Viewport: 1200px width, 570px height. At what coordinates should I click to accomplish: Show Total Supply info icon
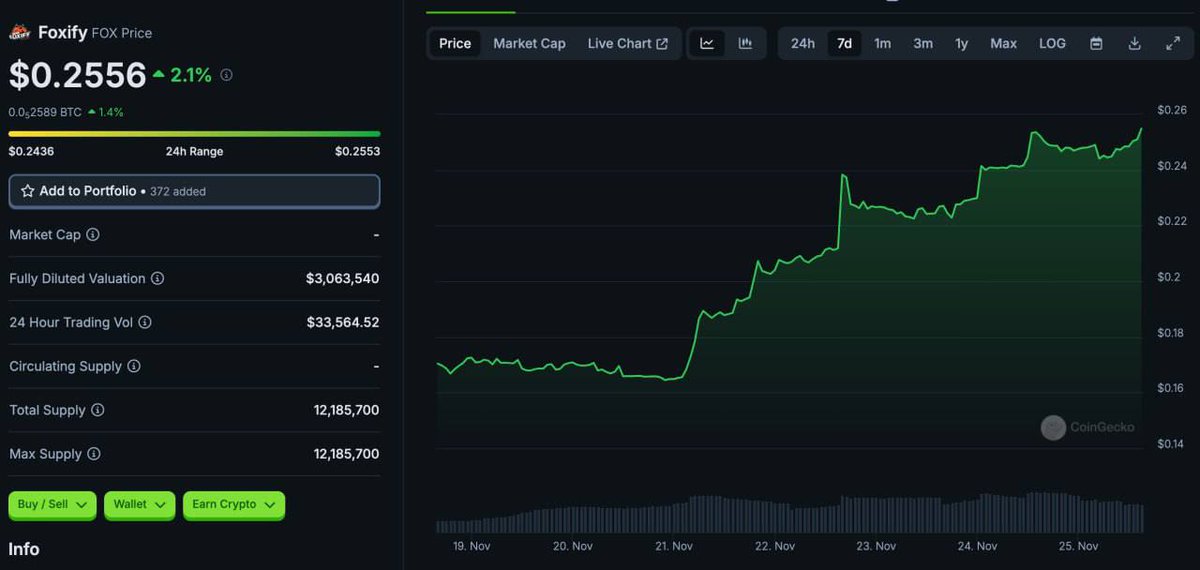pos(98,411)
